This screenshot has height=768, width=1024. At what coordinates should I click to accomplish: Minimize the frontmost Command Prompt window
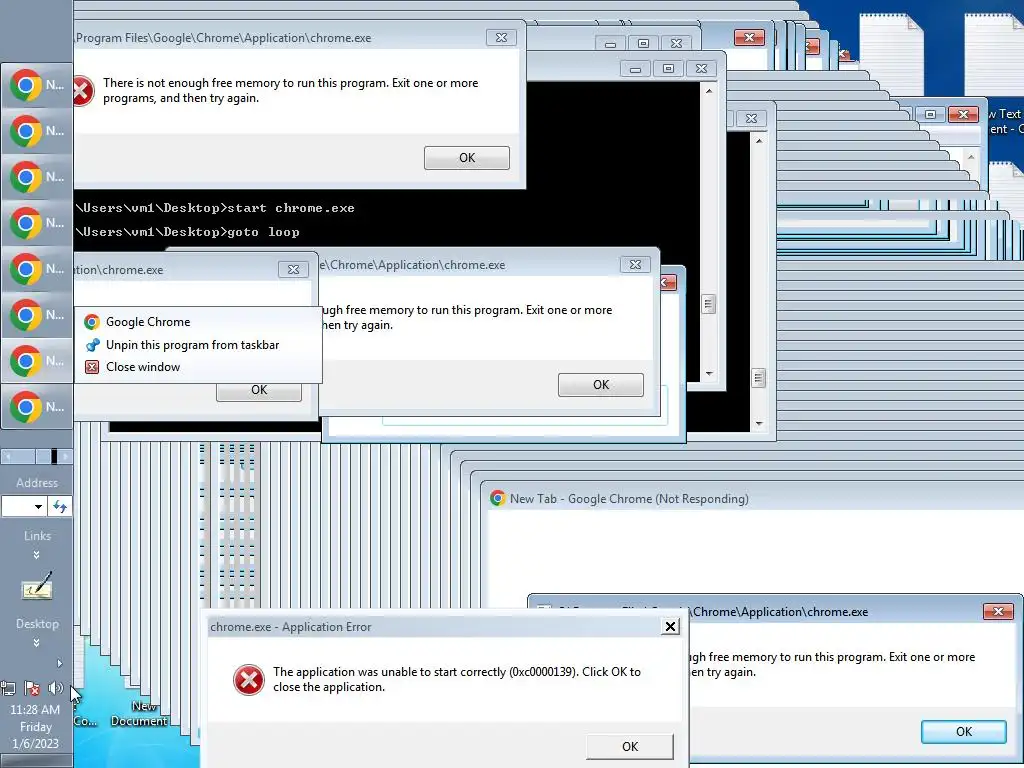[x=635, y=69]
